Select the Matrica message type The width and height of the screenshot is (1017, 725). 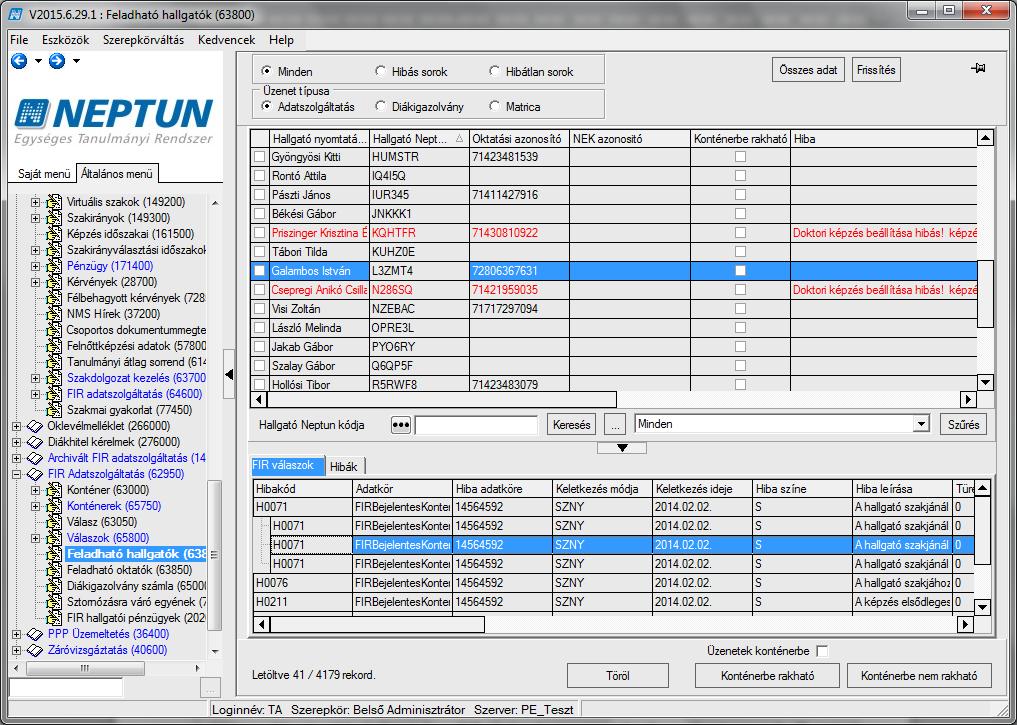pyautogui.click(x=494, y=106)
